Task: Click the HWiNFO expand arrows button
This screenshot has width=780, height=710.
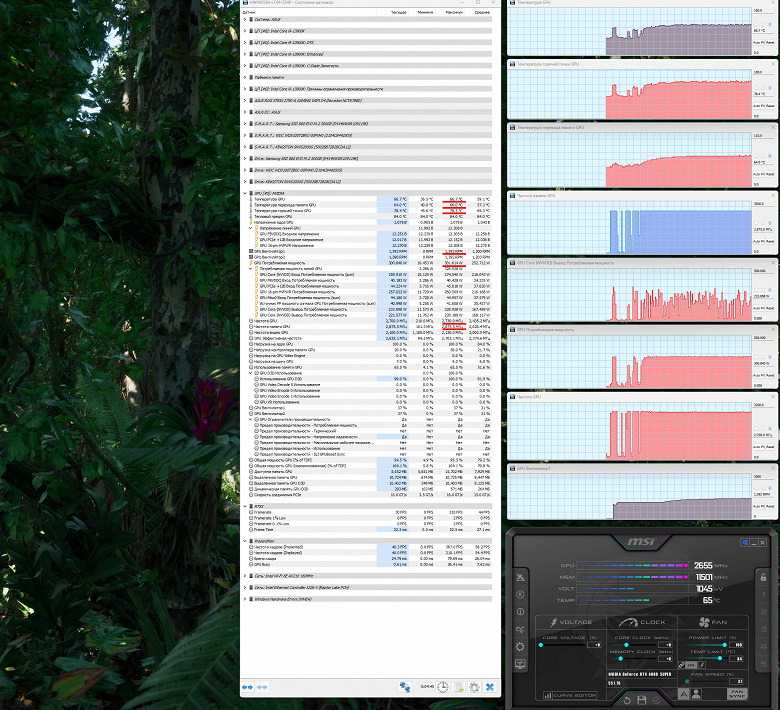Action: 247,687
